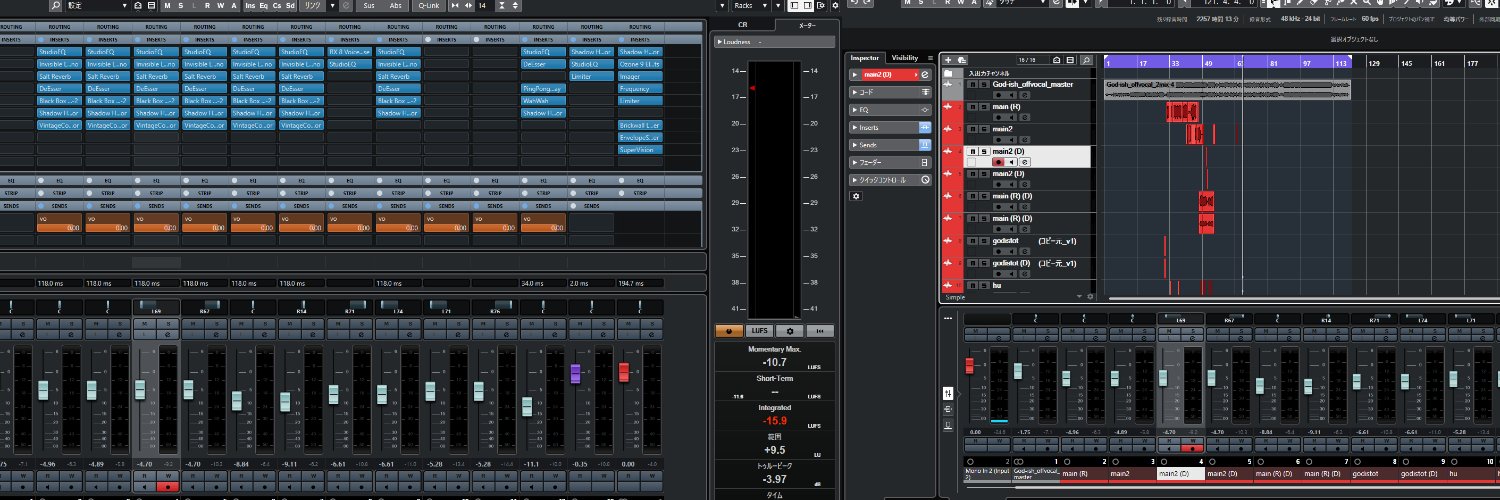1500x500 pixels.
Task: Select the main (R) track in track list
Action: tap(1006, 106)
